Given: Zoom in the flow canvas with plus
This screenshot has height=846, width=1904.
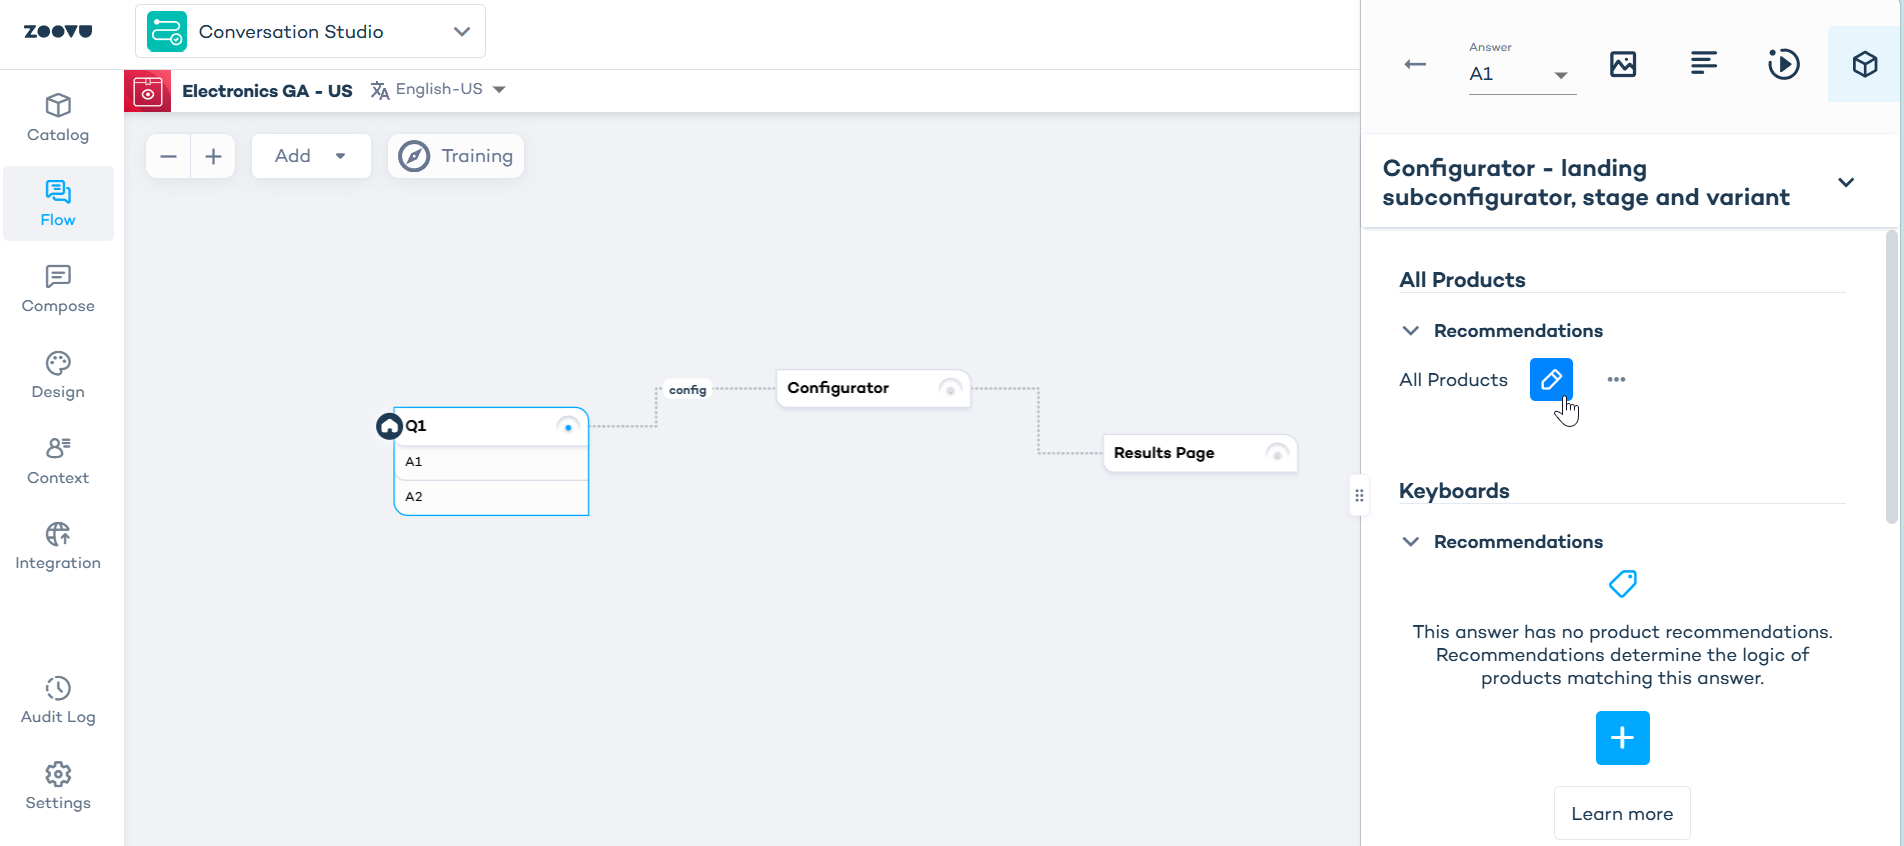Looking at the screenshot, I should [x=213, y=156].
